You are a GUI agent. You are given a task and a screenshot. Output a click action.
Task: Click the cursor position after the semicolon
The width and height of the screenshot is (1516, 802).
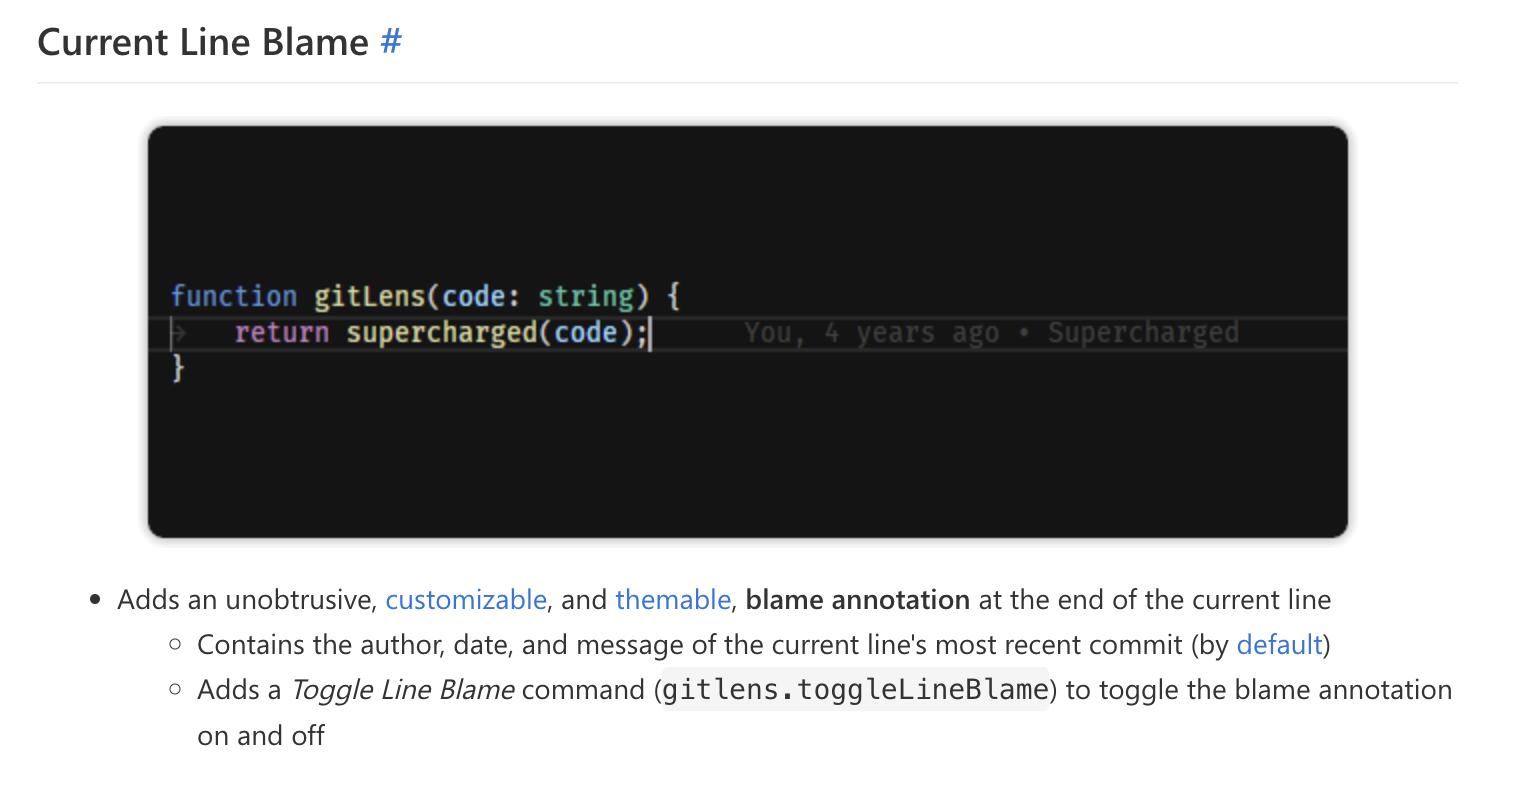click(x=652, y=332)
